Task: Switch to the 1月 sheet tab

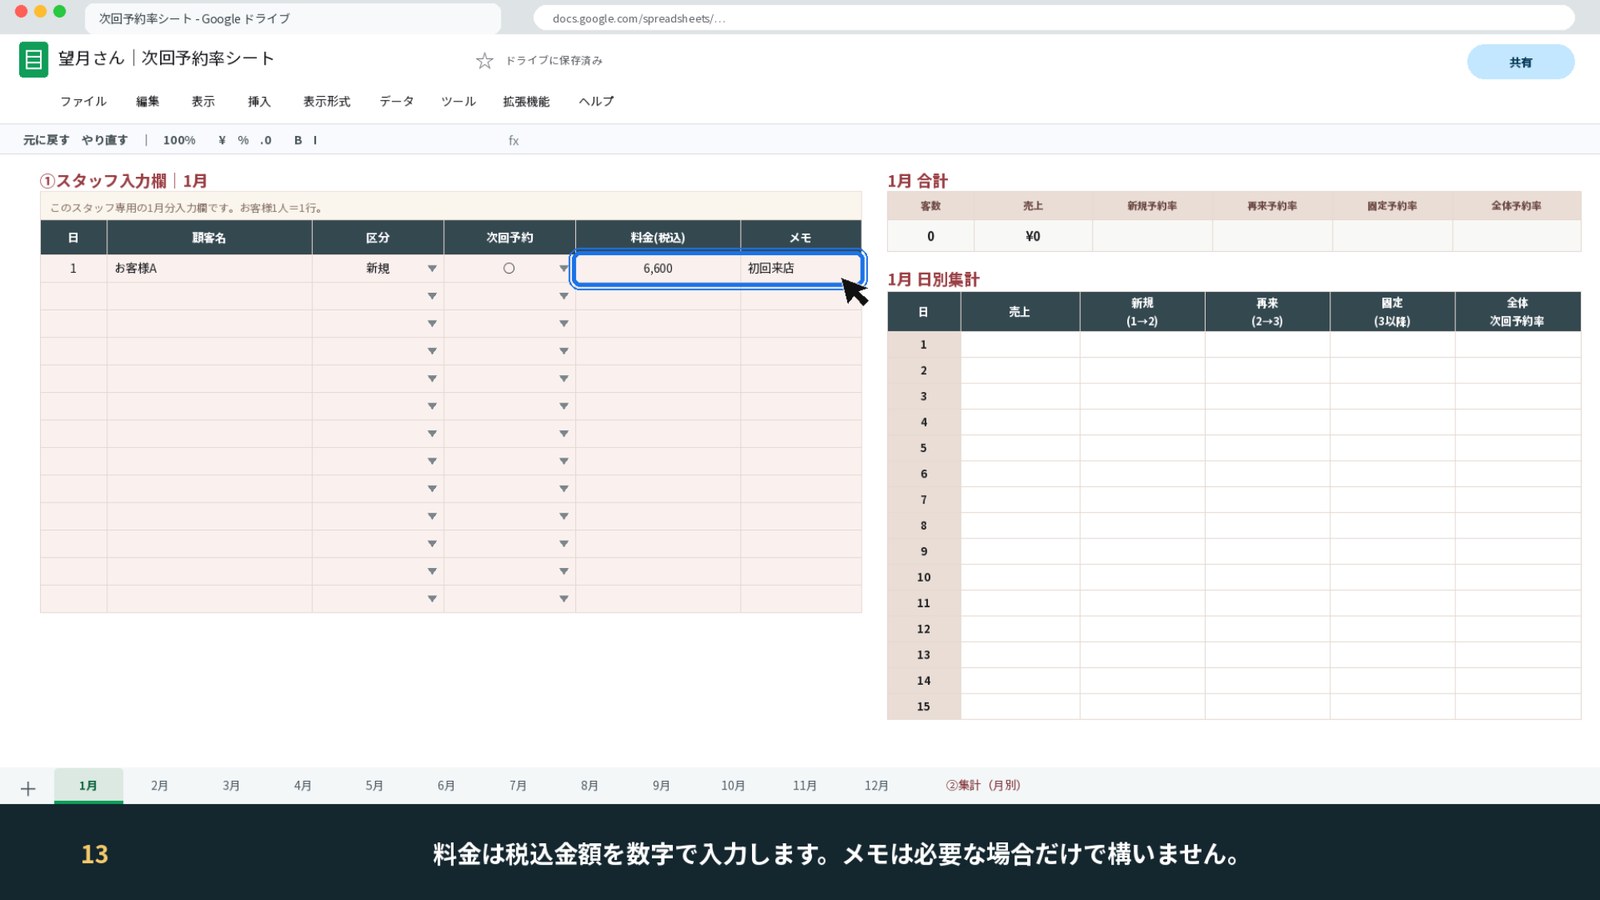Action: point(88,786)
